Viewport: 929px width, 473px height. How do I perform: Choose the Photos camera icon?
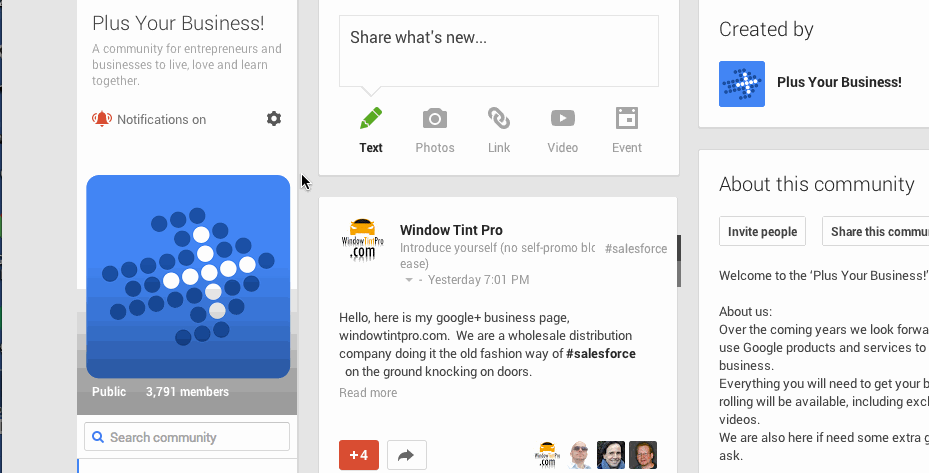point(435,119)
